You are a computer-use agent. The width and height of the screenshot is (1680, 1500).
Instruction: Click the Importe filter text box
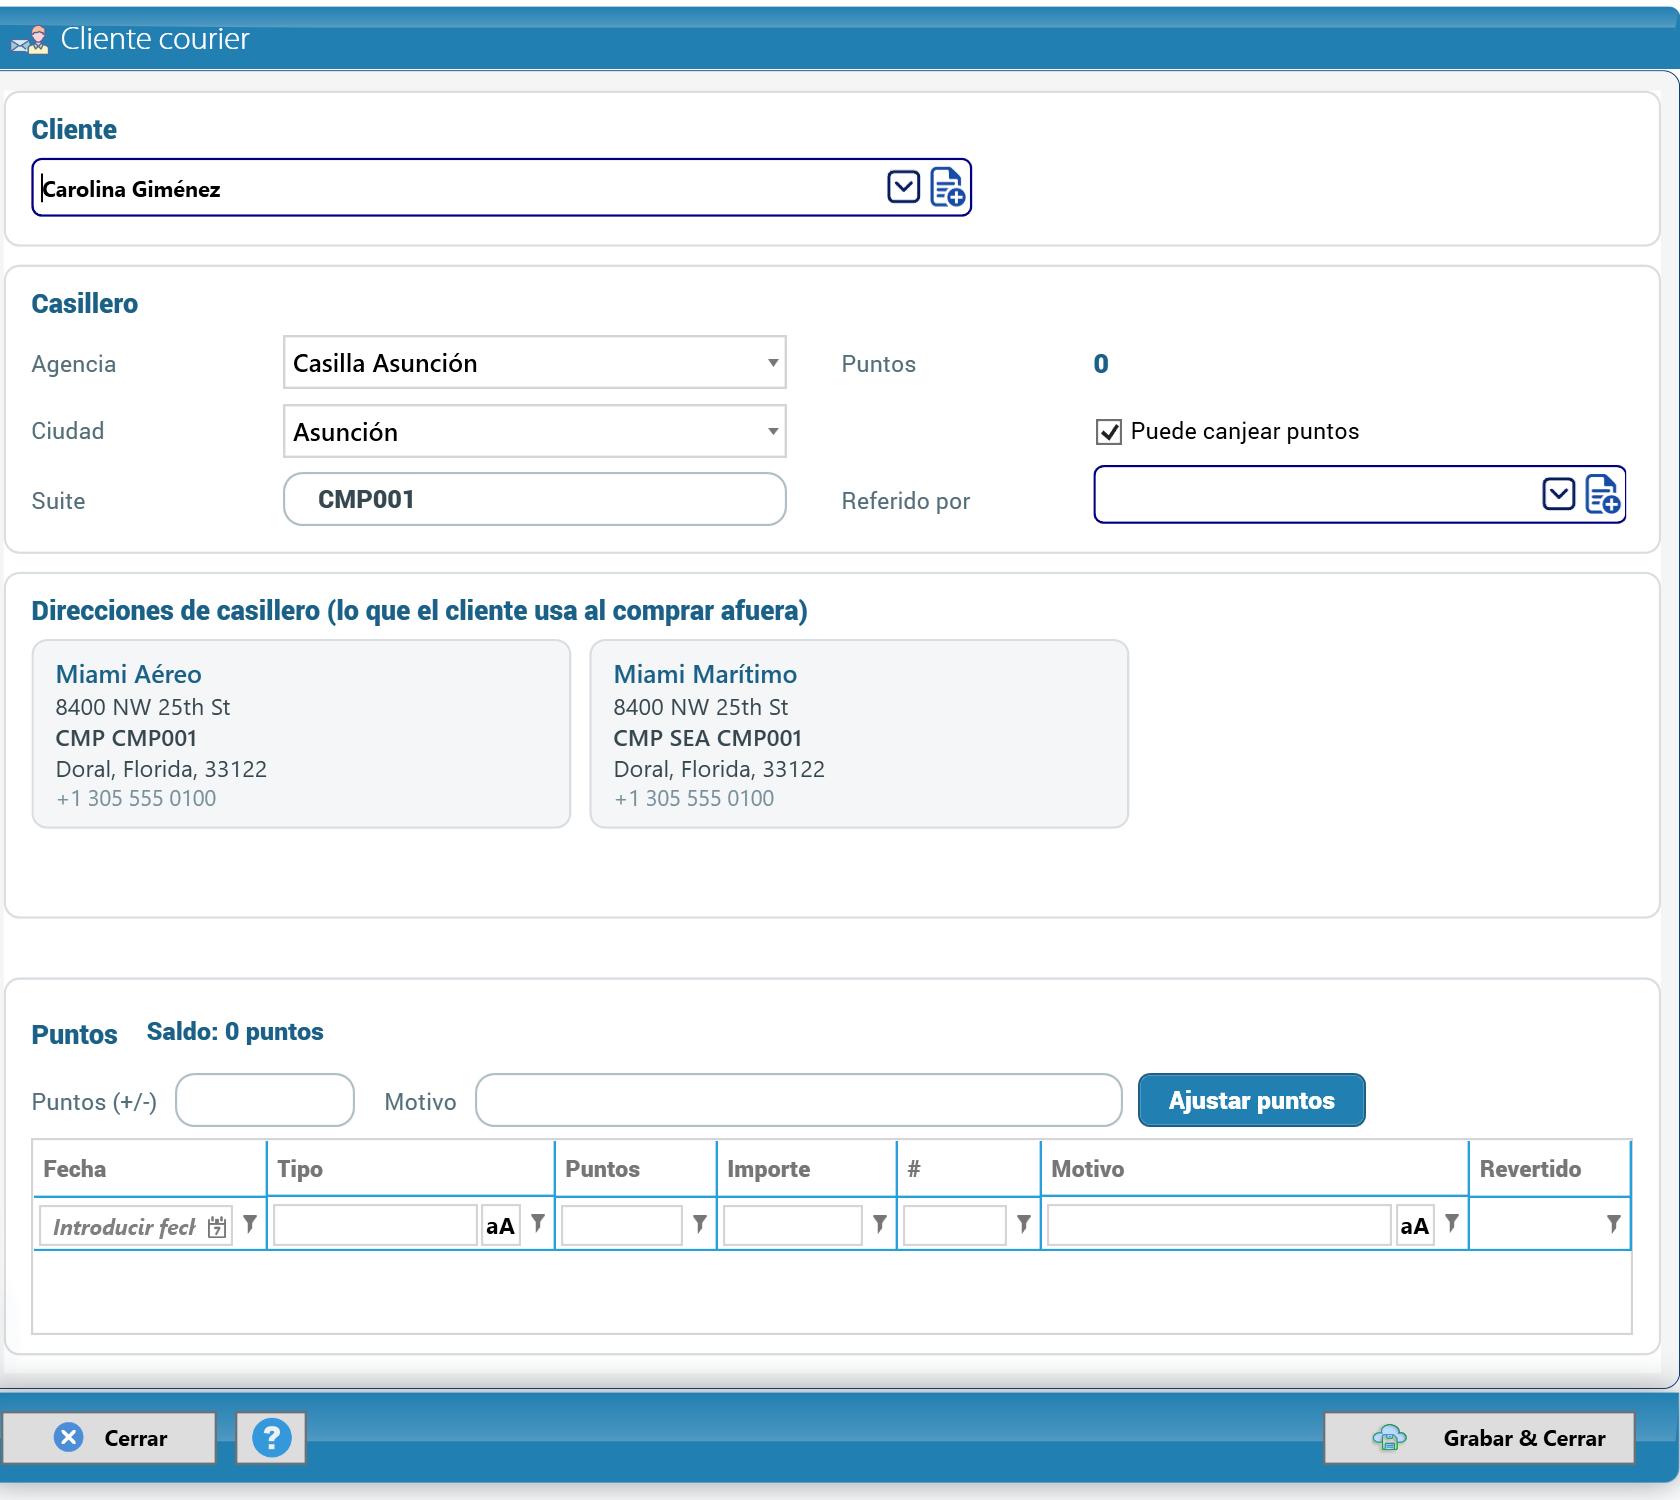pos(793,1226)
